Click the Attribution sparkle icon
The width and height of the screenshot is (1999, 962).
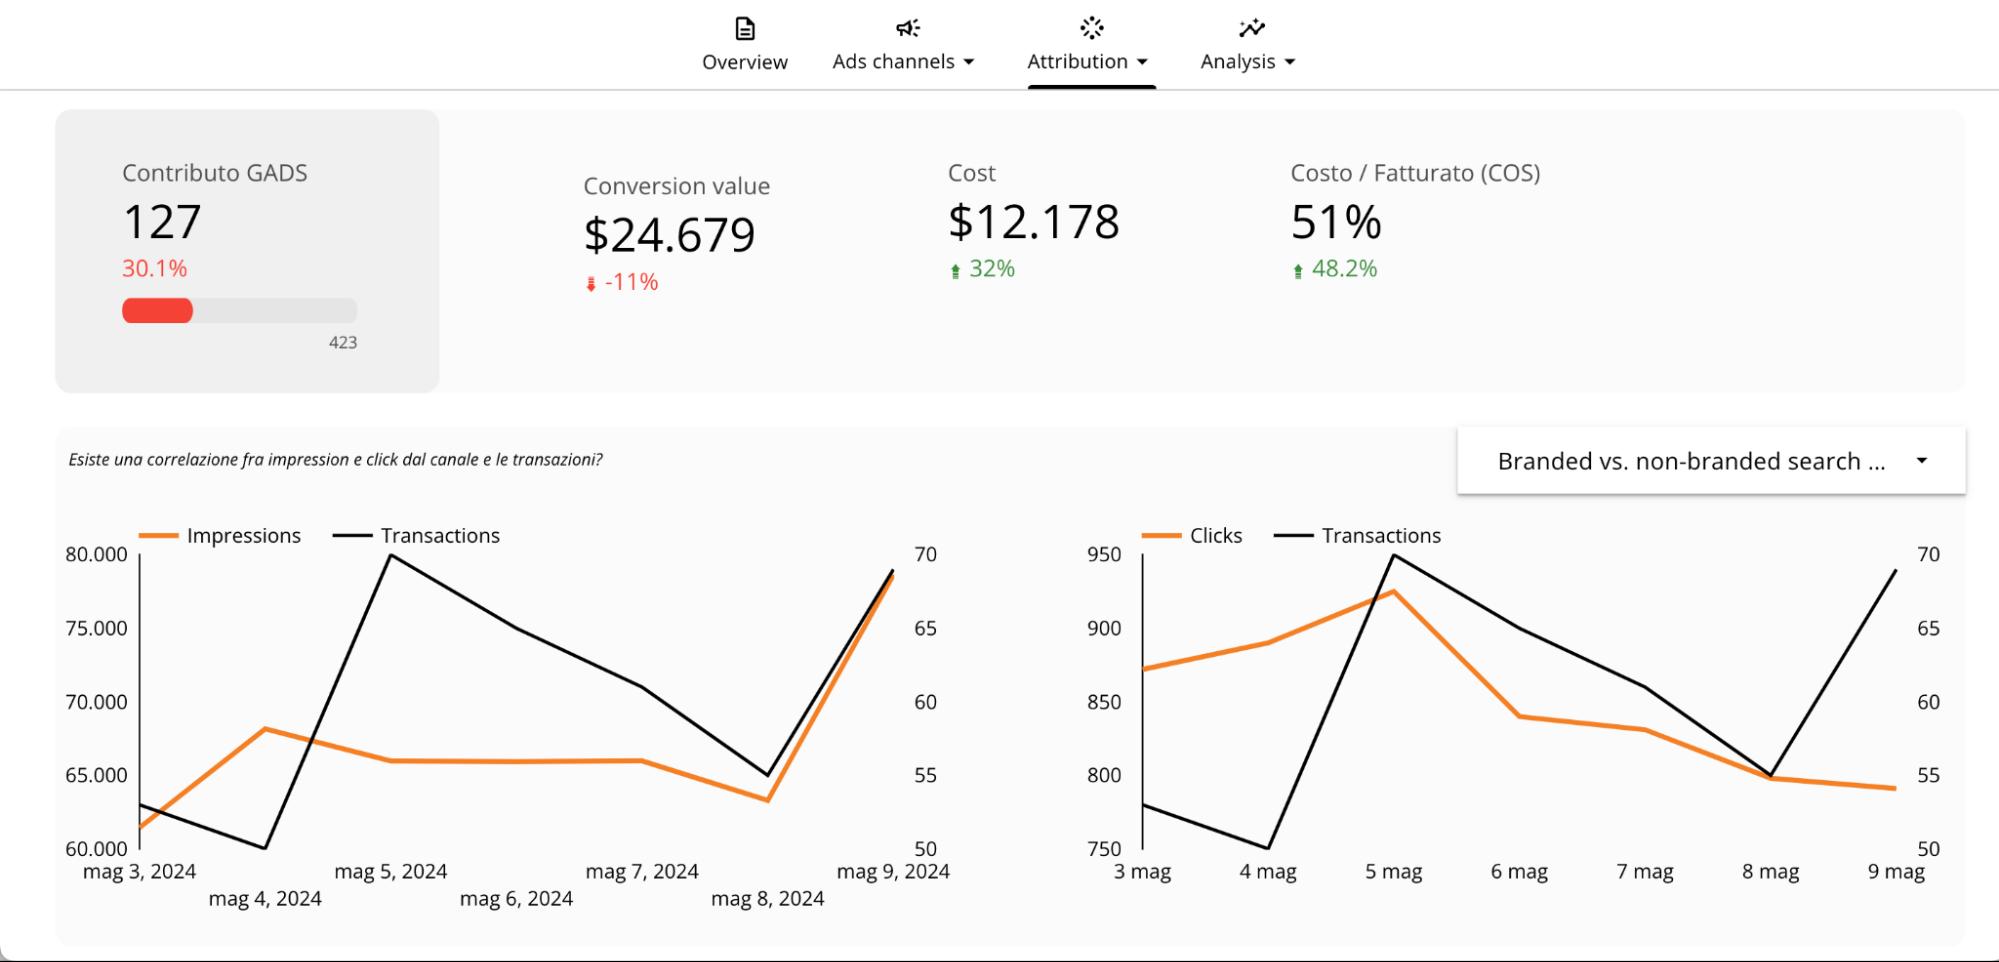coord(1091,27)
